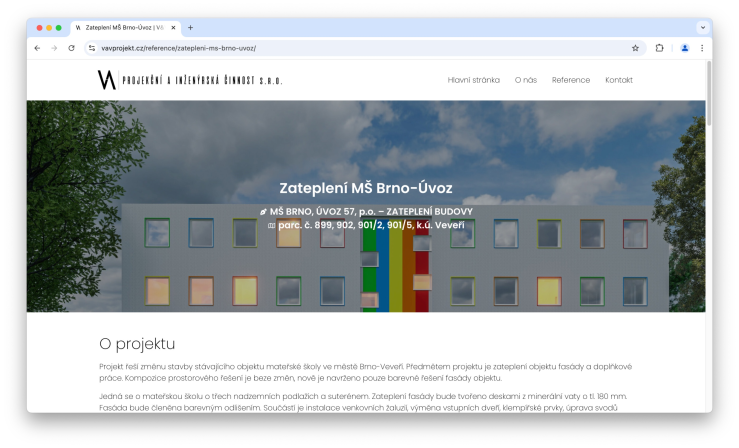Viewport: 739px width, 448px height.
Task: Click the Zateplení MŠ Brno-Úvoz hero heading
Action: (366, 188)
